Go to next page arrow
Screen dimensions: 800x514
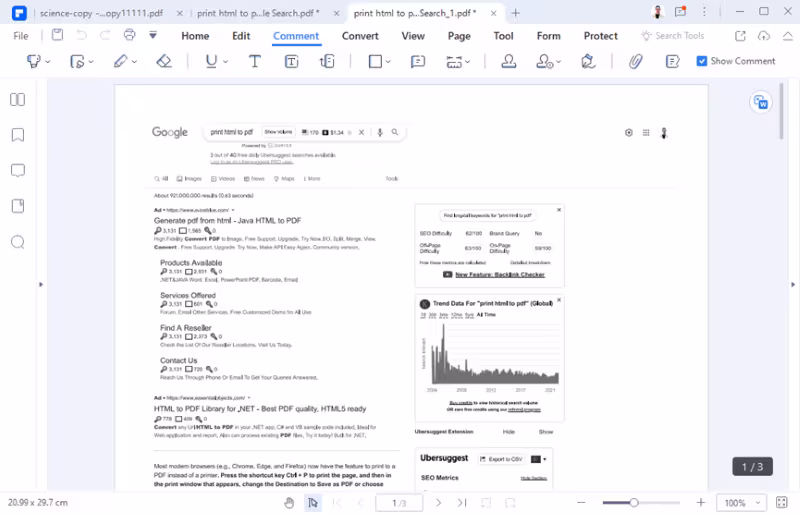pyautogui.click(x=438, y=503)
